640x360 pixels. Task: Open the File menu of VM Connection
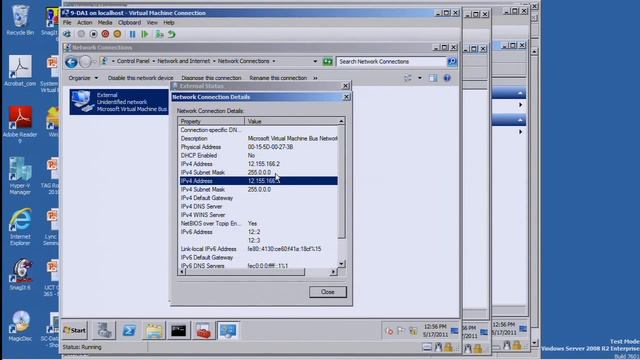(x=67, y=23)
